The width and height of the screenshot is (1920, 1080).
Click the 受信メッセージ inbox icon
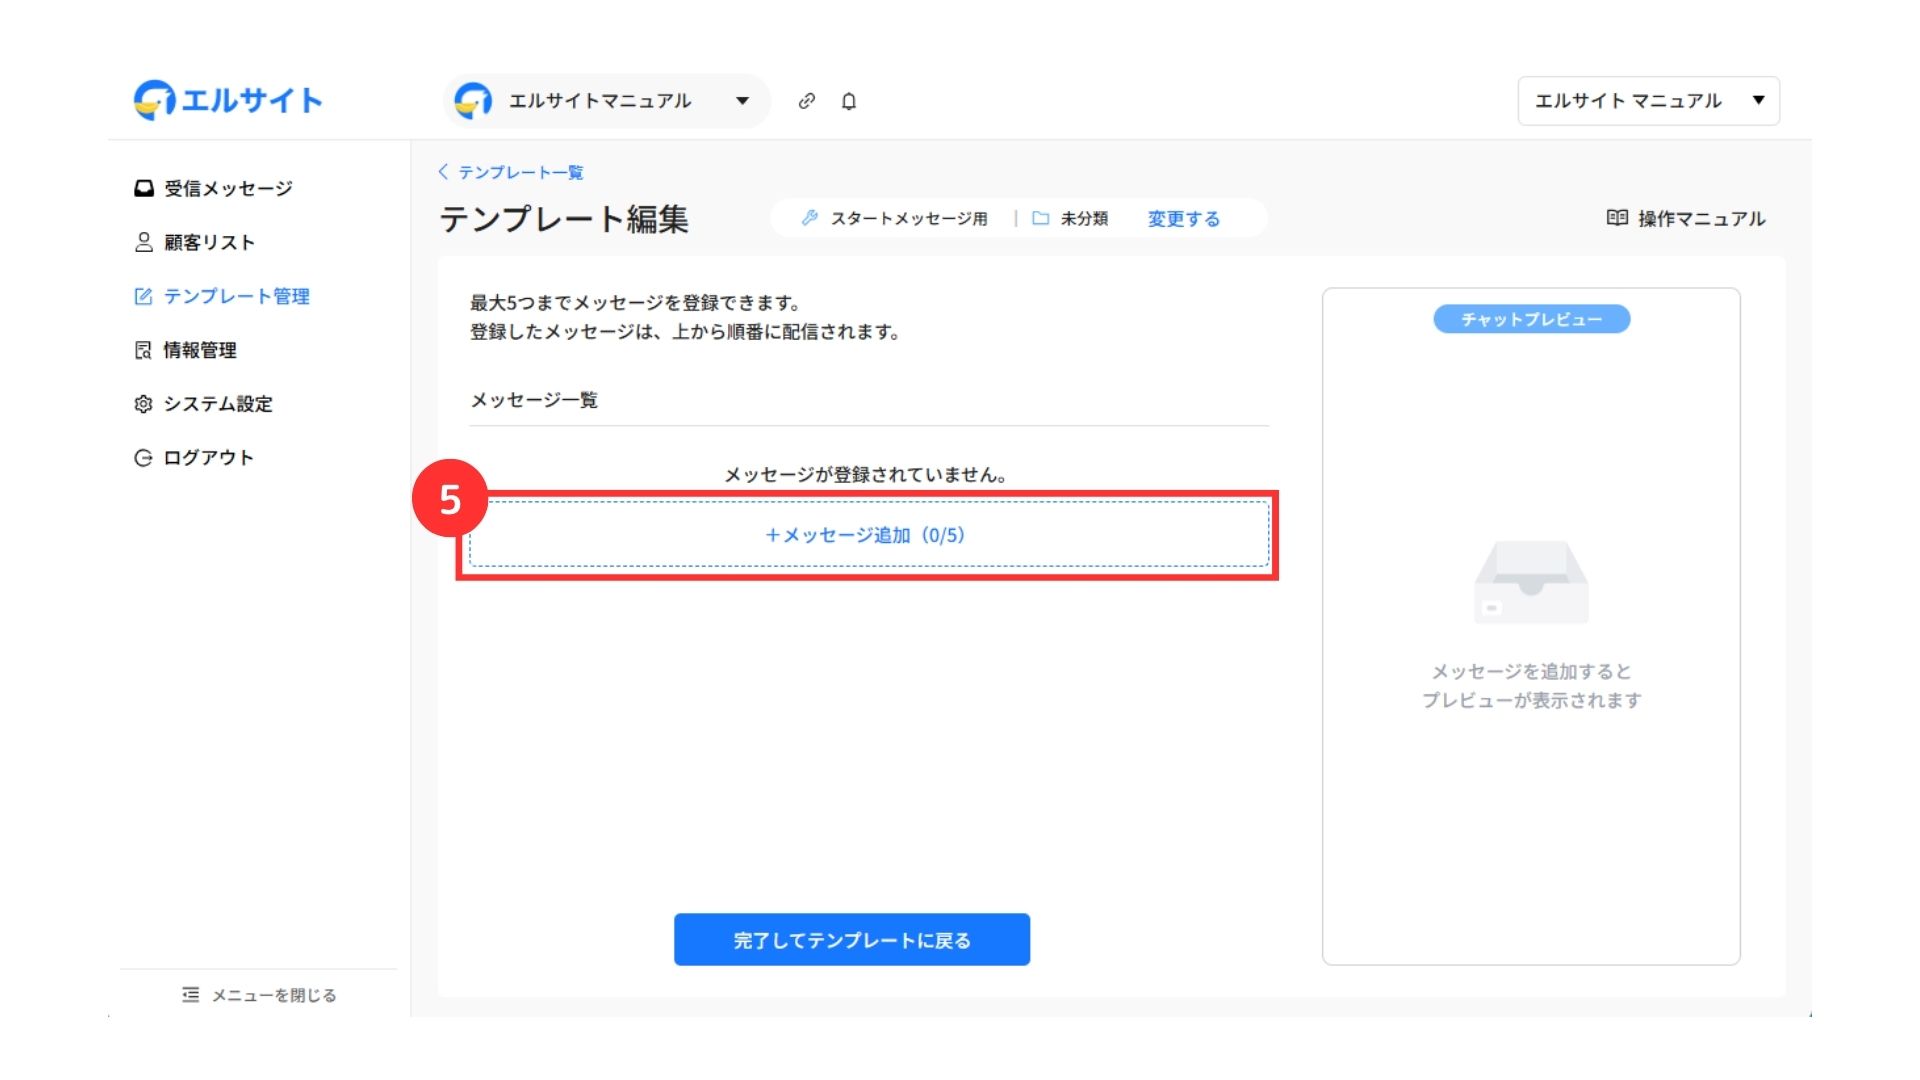pos(144,188)
